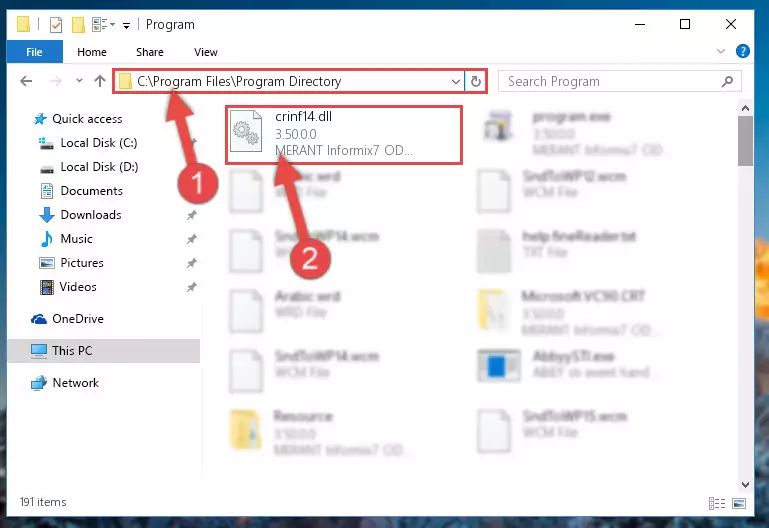Image resolution: width=769 pixels, height=528 pixels.
Task: Click the Refresh button next to address bar
Action: 476,81
